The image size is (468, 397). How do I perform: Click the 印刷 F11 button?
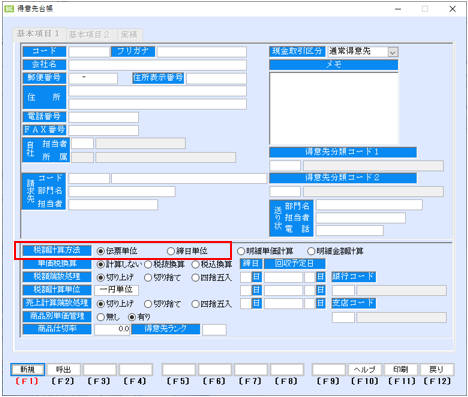401,369
